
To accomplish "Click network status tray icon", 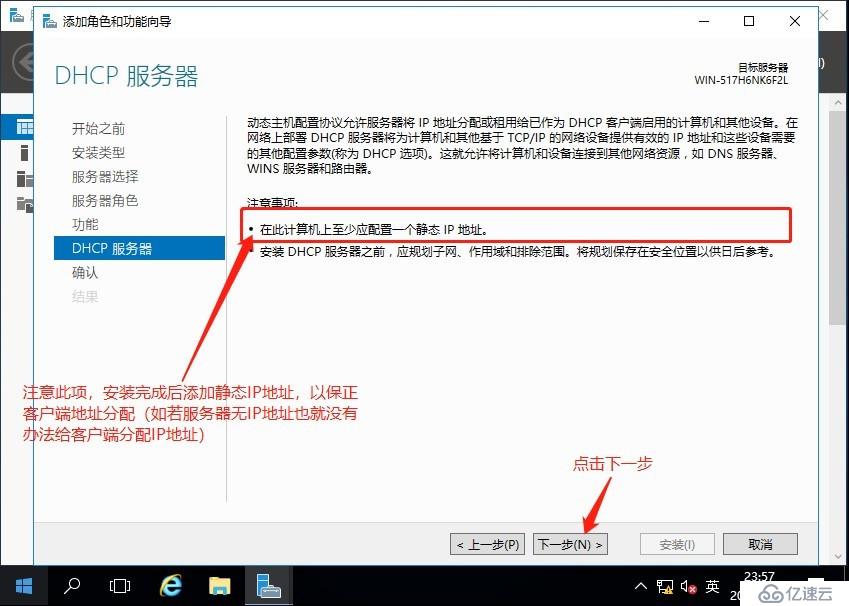I will click(x=664, y=586).
